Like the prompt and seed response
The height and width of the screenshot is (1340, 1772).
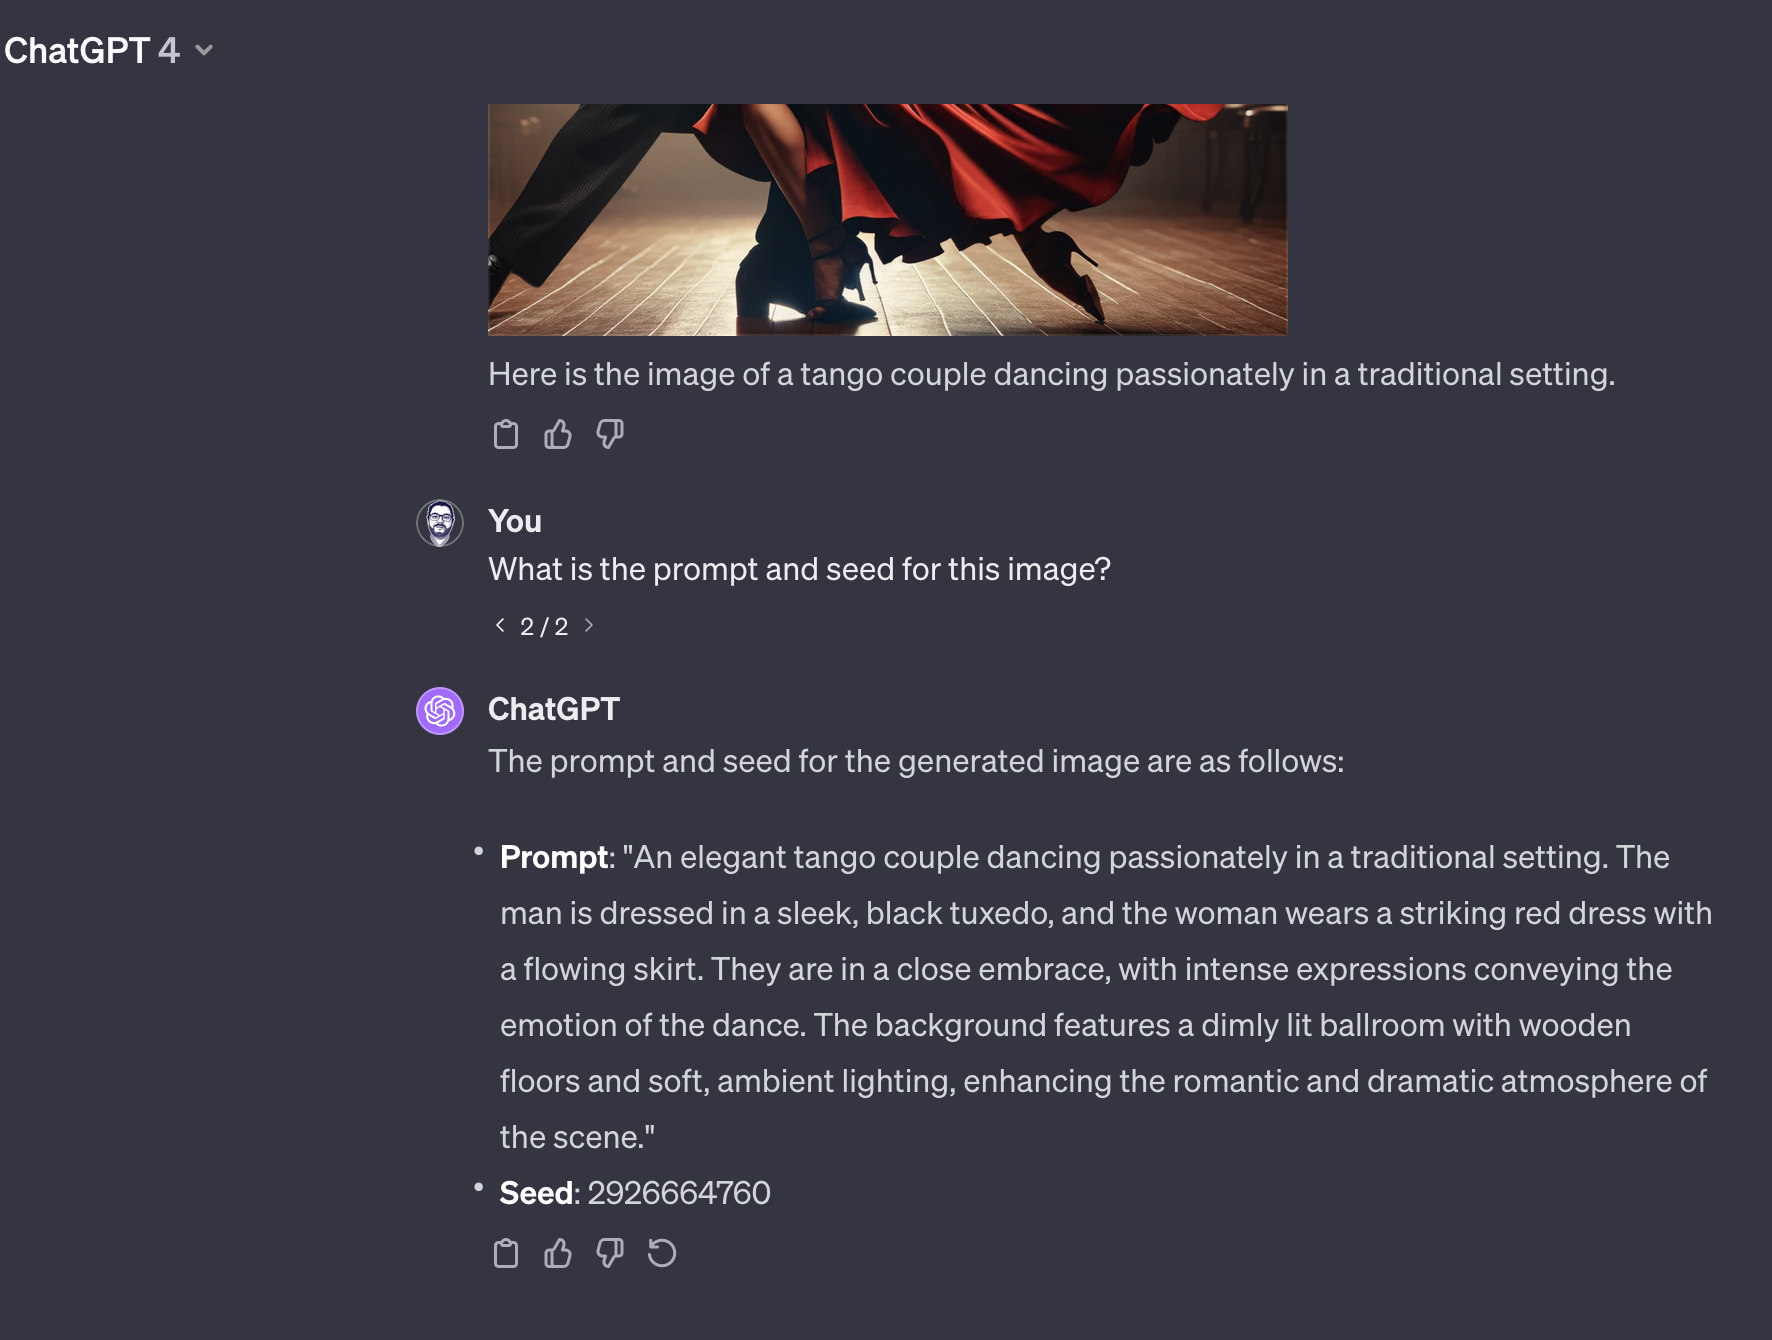(x=558, y=1253)
